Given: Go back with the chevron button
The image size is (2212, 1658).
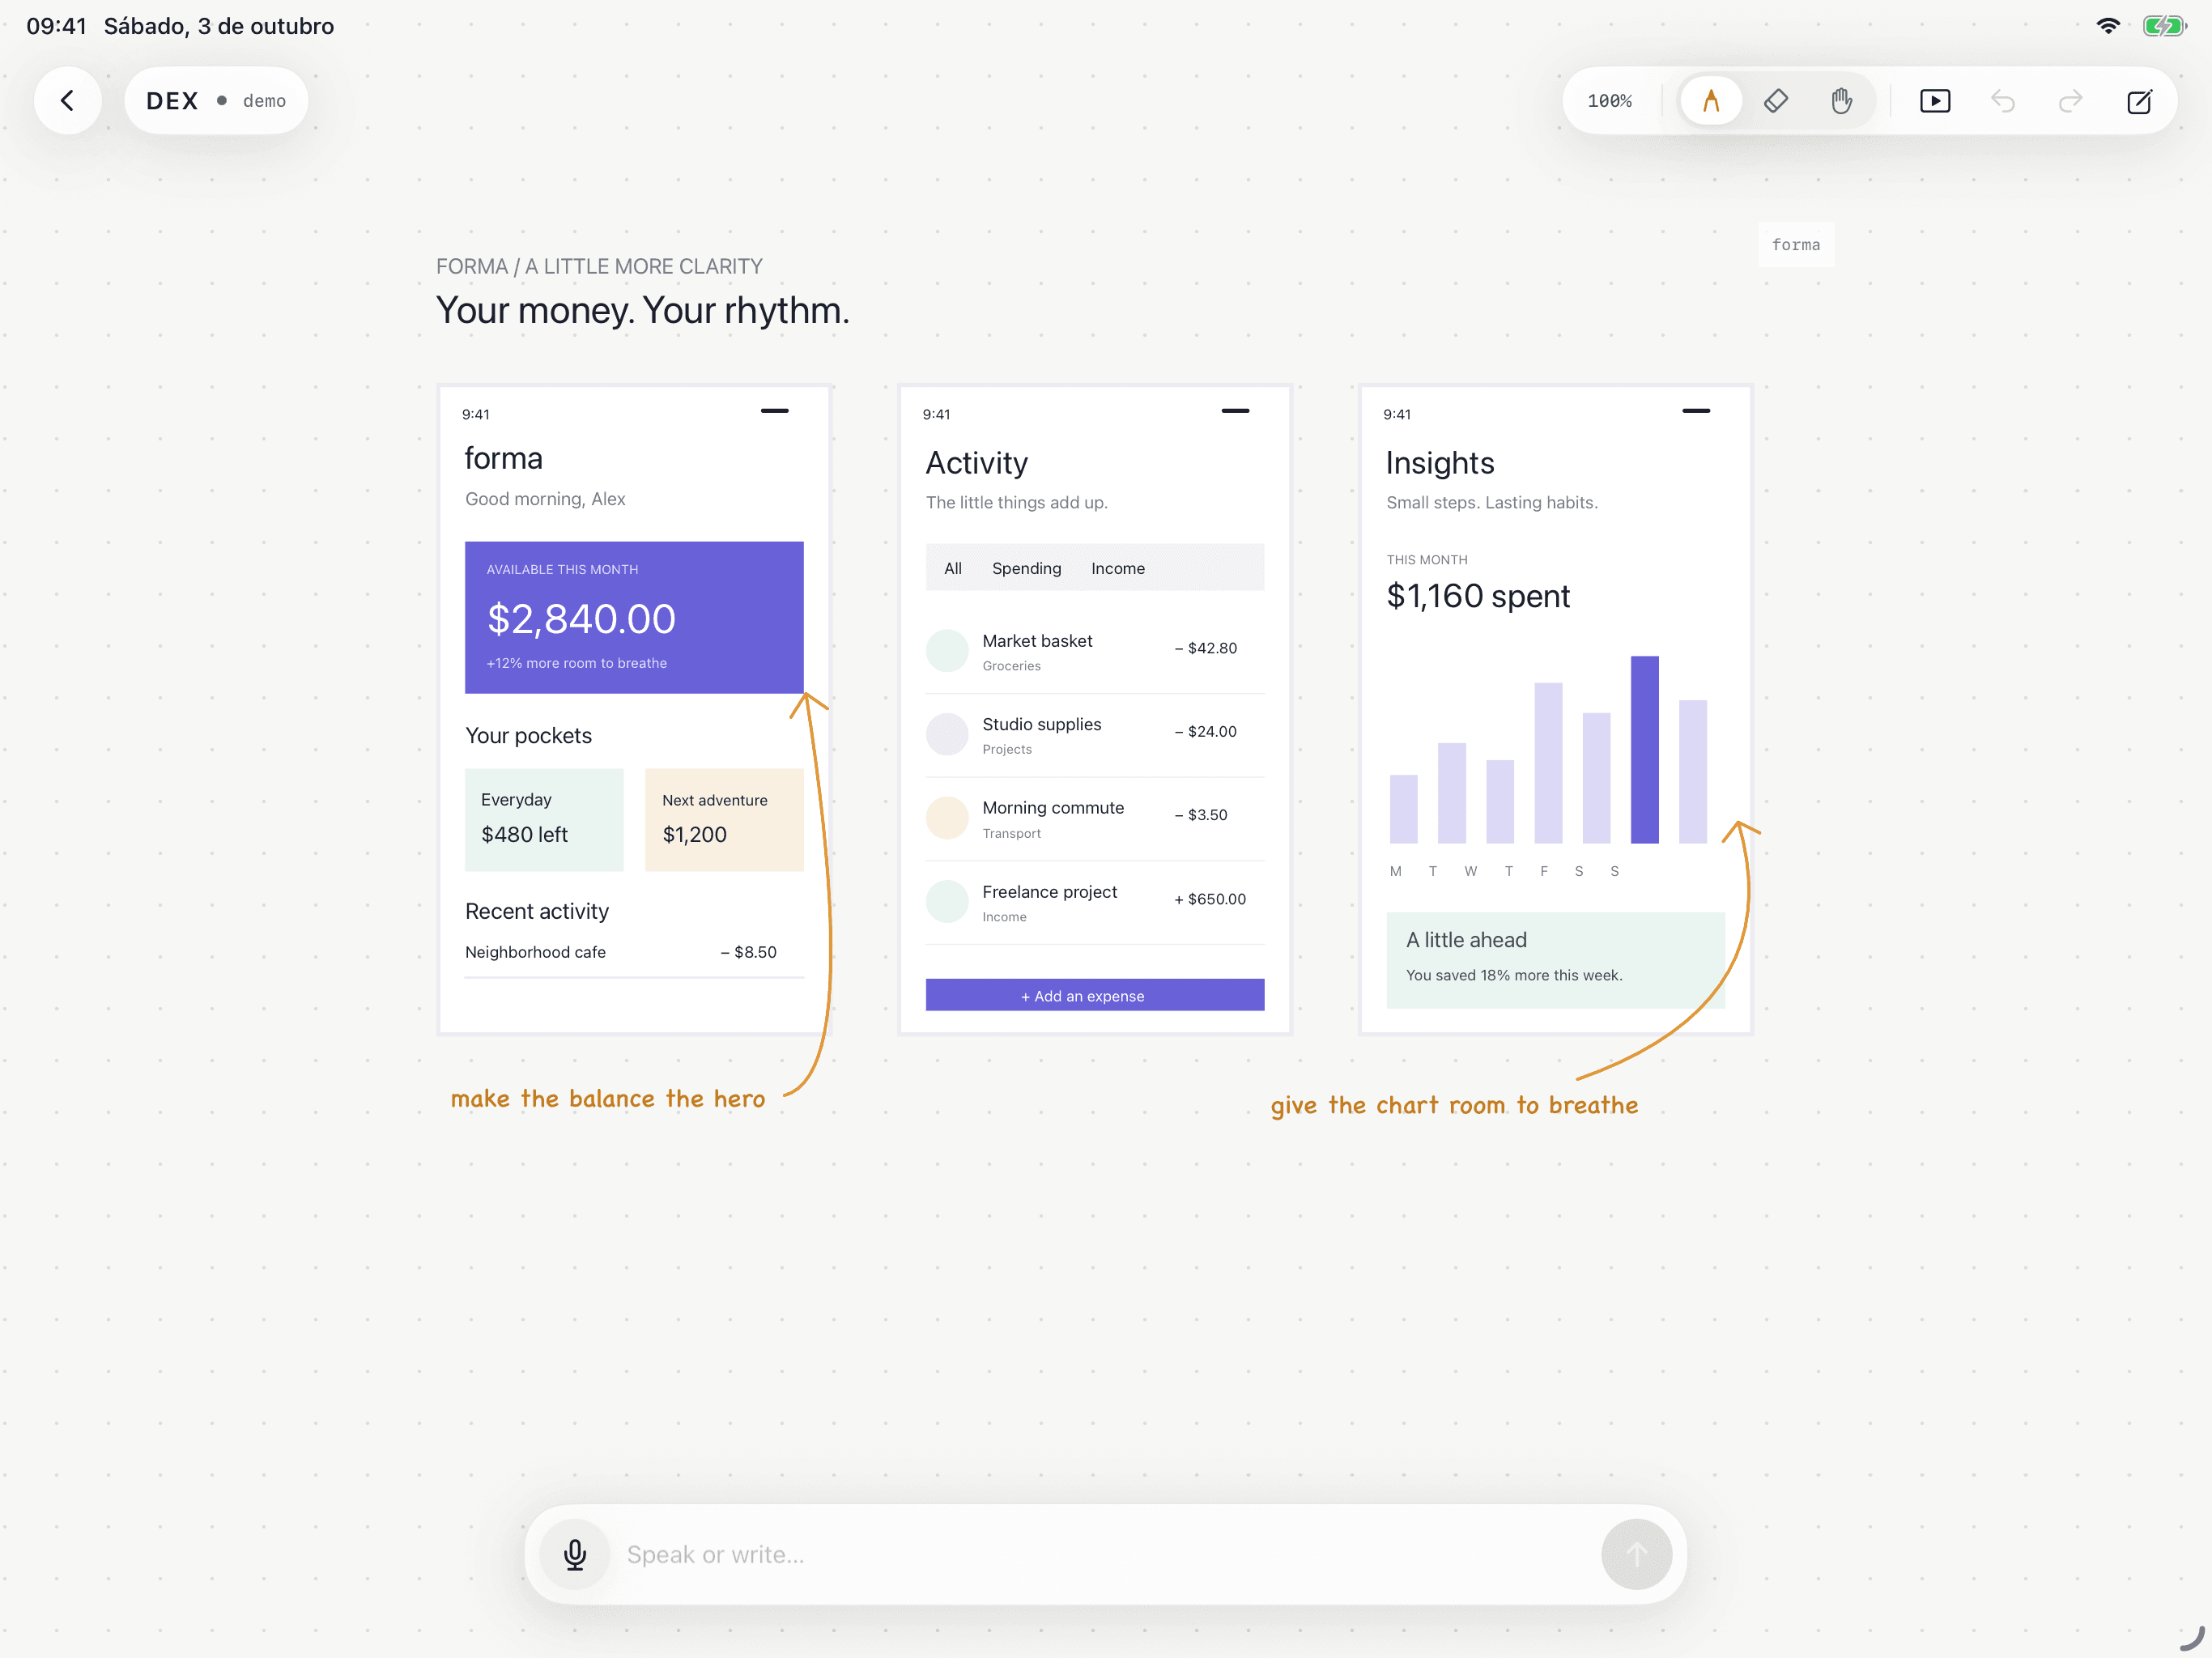Looking at the screenshot, I should (x=68, y=101).
